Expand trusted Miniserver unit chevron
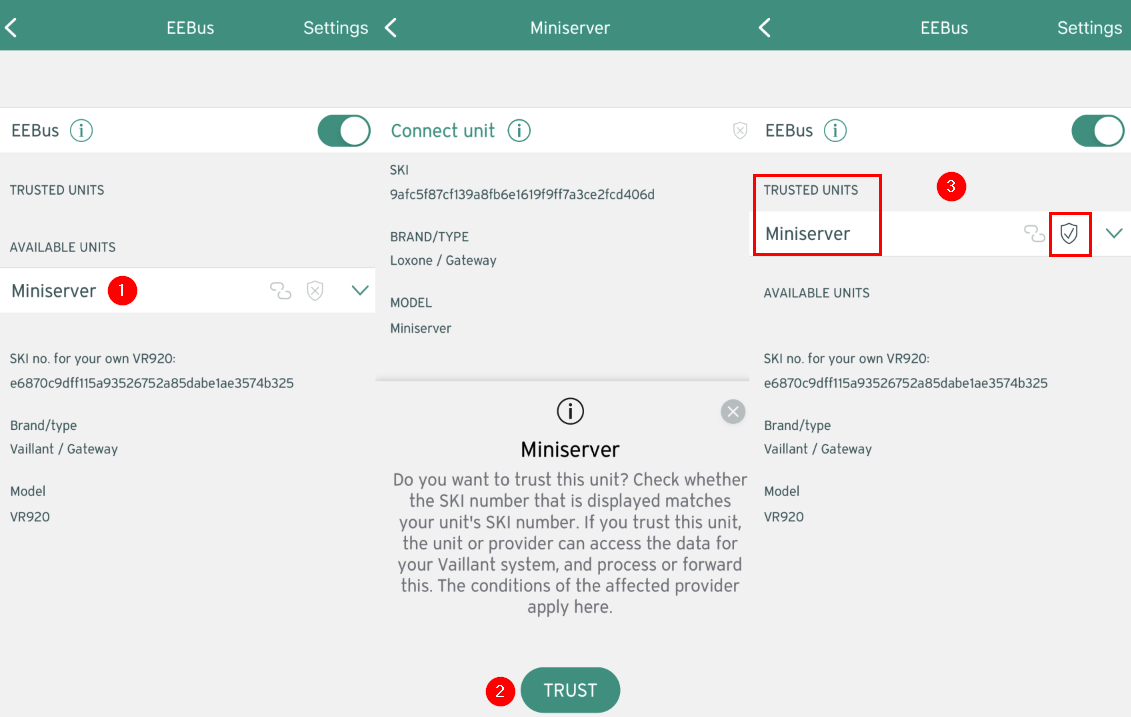Viewport: 1131px width, 717px height. 1114,233
